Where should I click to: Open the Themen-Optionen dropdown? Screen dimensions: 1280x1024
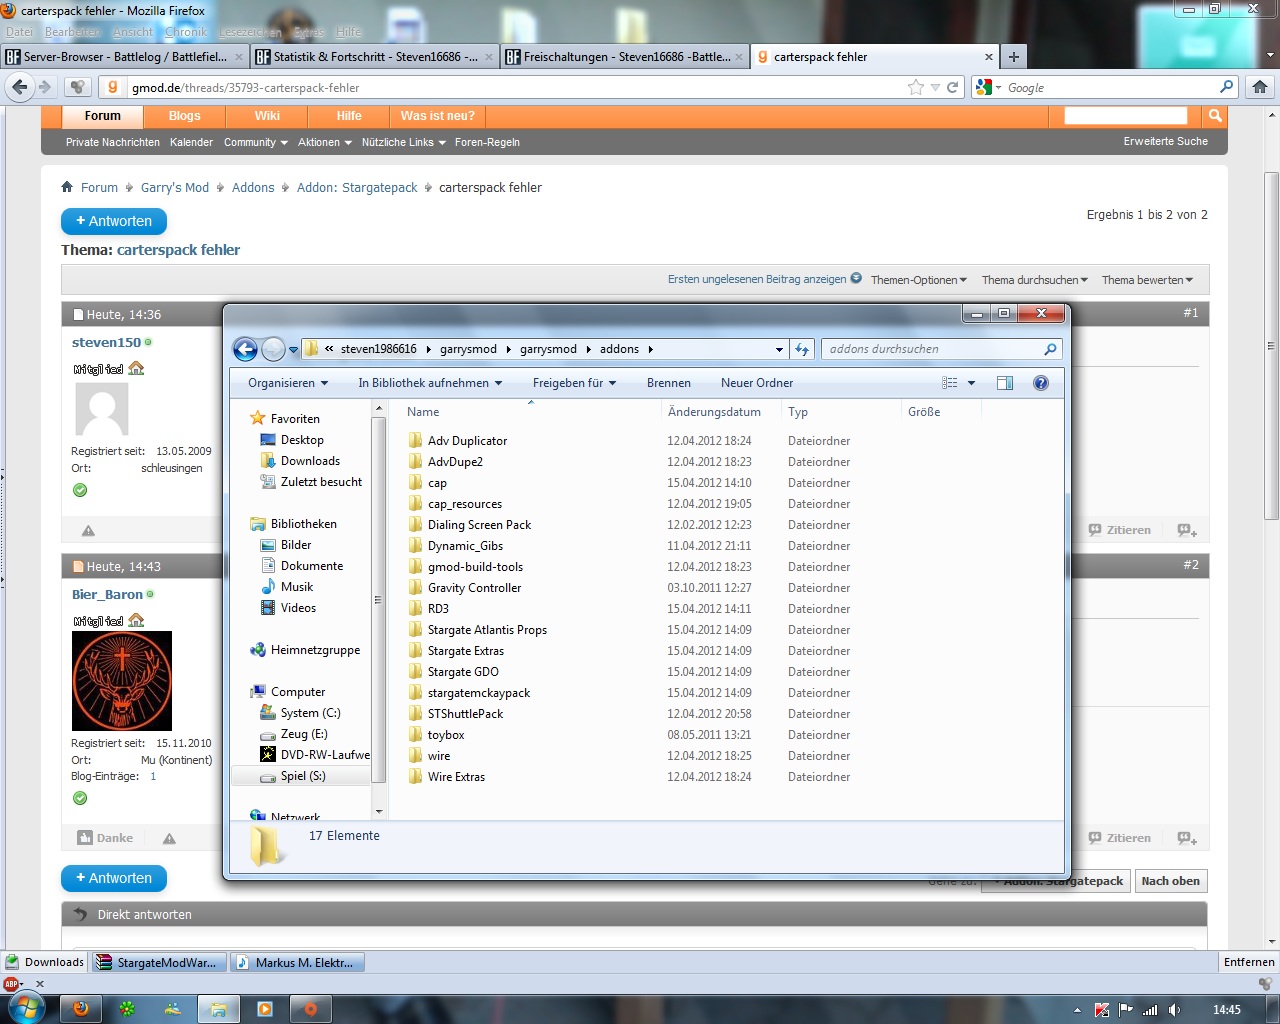point(918,280)
